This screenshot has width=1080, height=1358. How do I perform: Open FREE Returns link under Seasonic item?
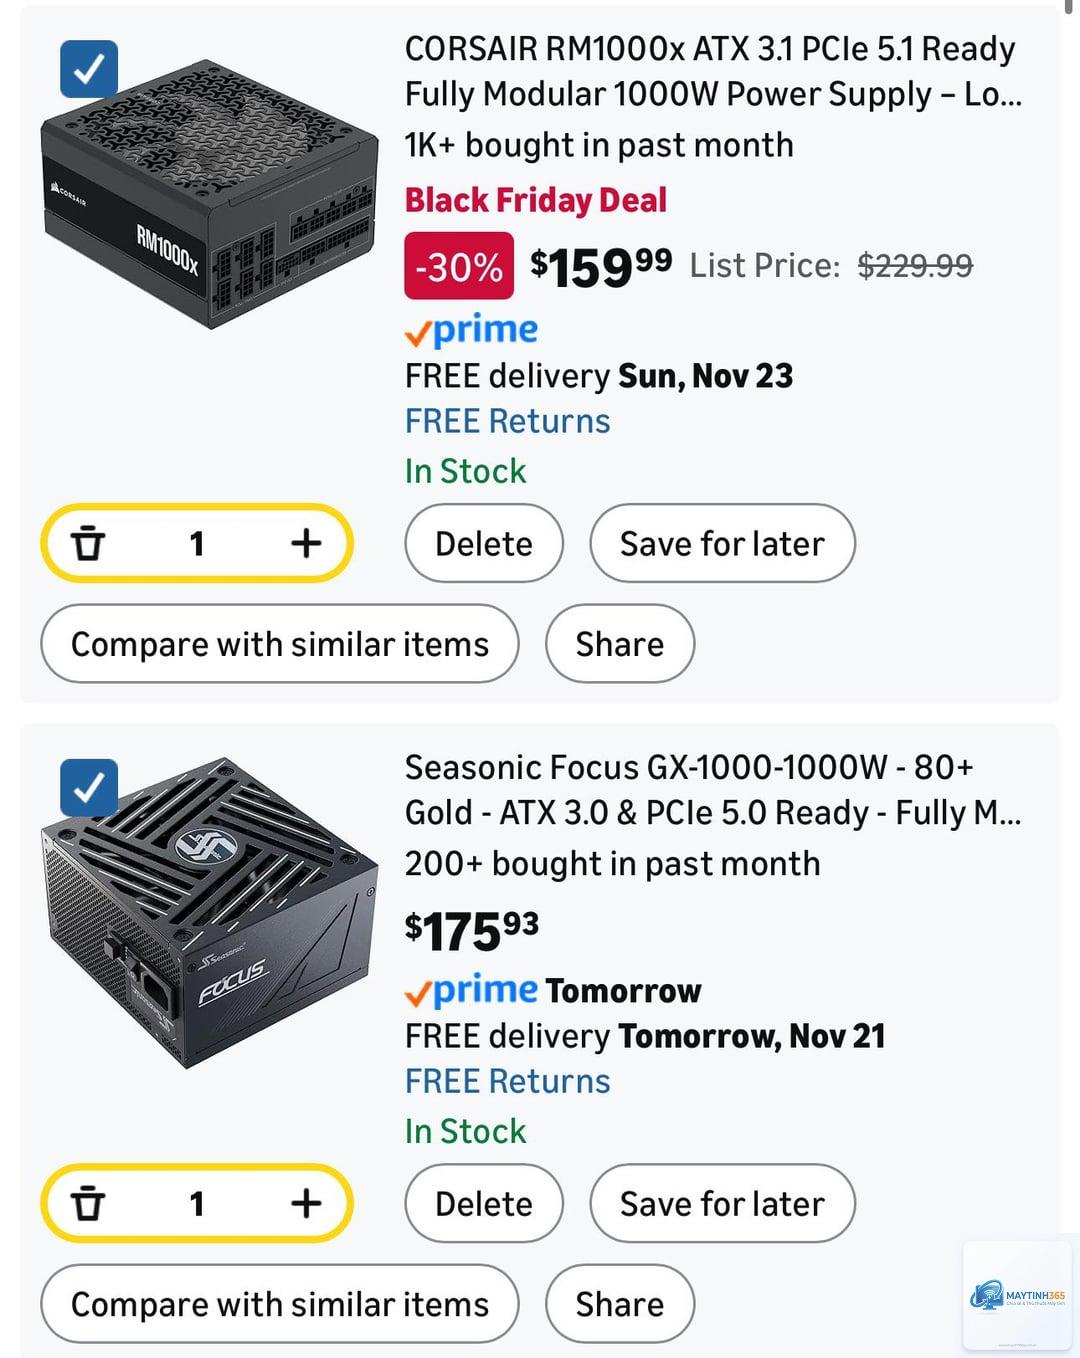click(x=507, y=1081)
